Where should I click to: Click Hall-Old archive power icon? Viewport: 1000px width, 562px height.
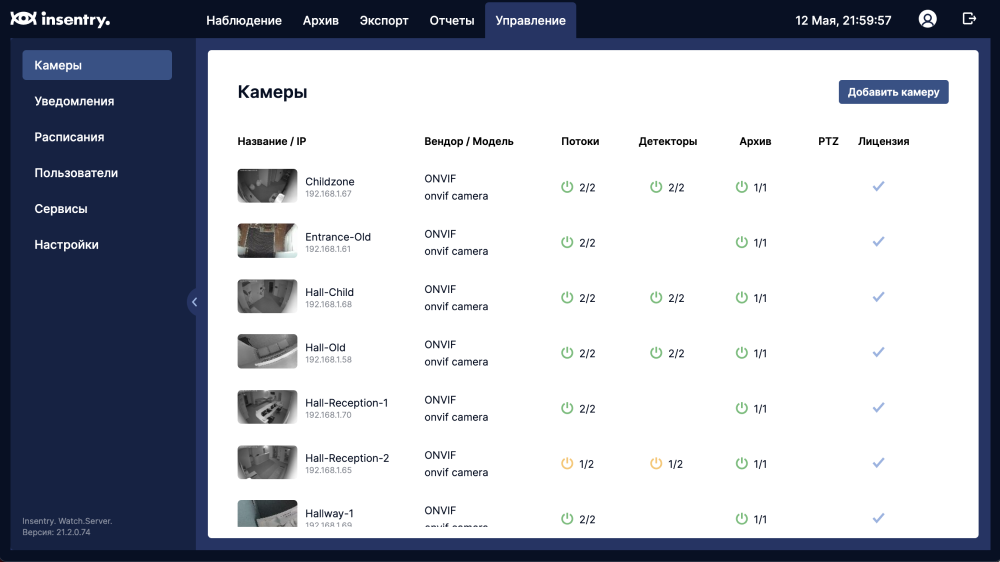(741, 353)
